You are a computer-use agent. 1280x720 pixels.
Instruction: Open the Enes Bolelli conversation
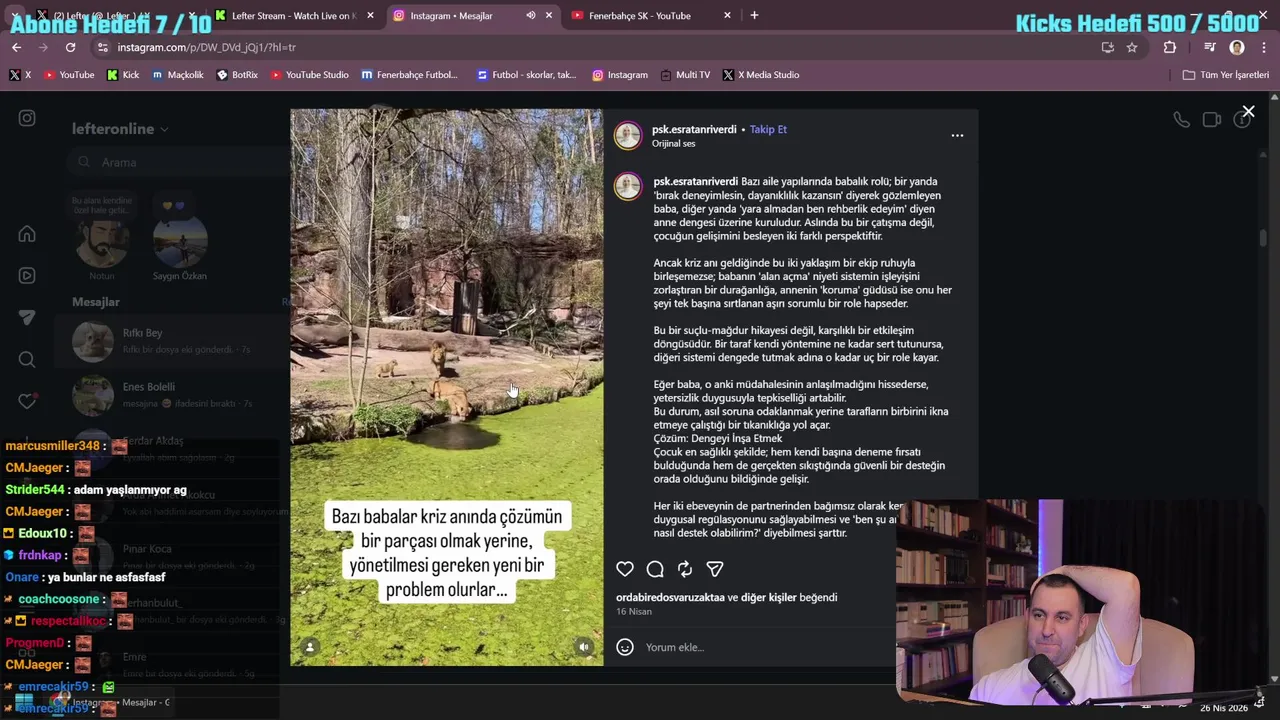[x=172, y=395]
